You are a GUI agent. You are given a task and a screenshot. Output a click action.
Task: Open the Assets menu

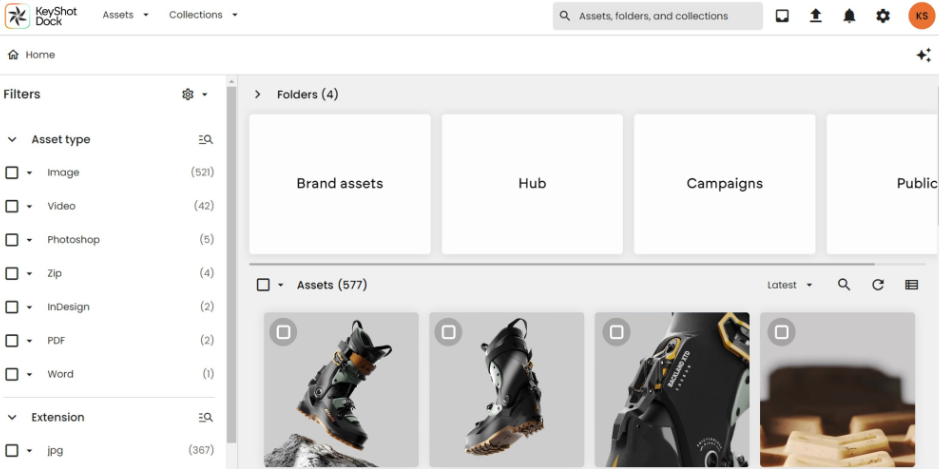pos(125,16)
